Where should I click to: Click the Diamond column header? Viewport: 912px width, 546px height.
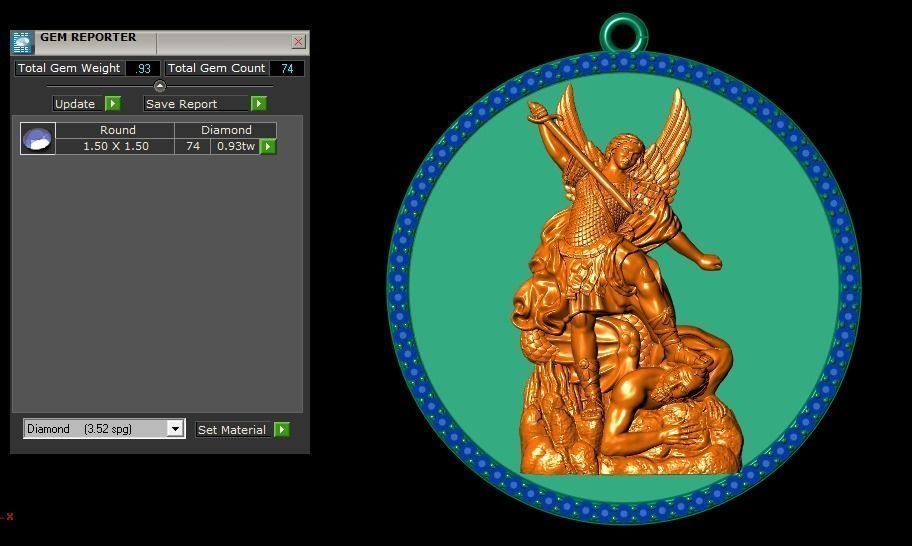(x=226, y=130)
